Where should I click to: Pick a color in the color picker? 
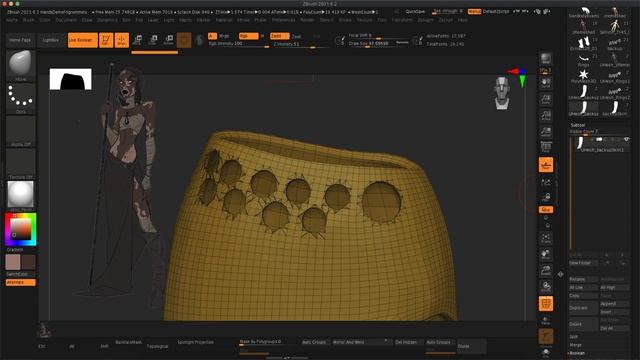coord(20,229)
